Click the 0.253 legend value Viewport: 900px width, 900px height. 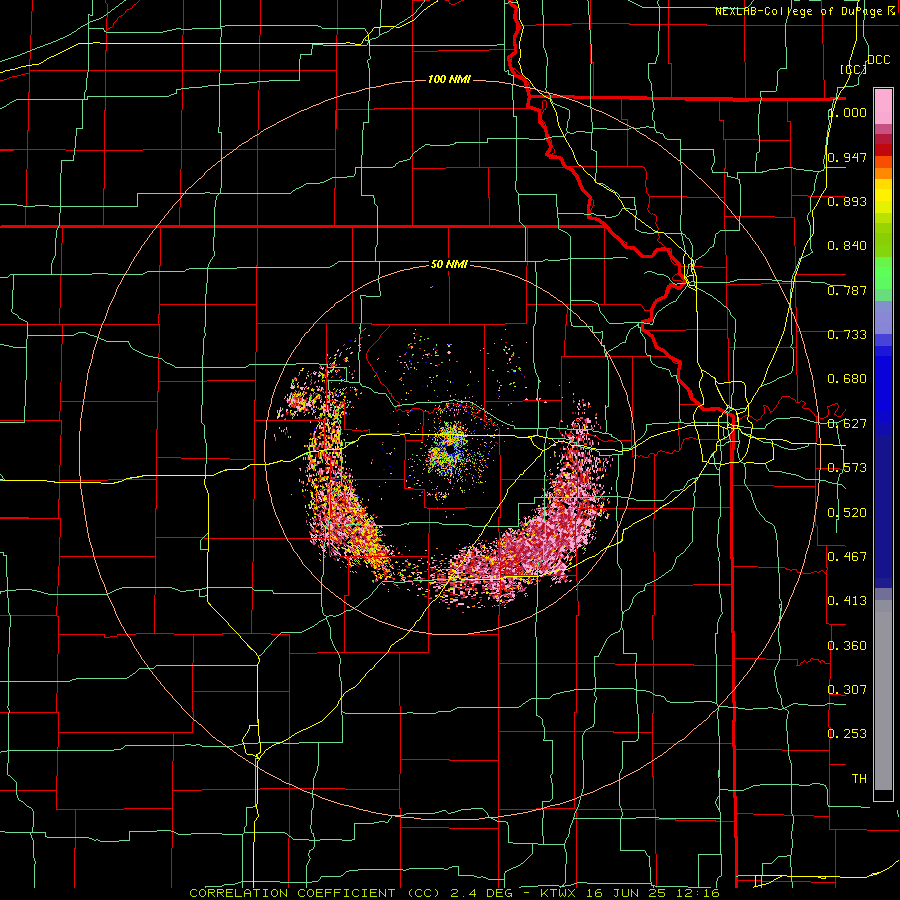click(847, 734)
